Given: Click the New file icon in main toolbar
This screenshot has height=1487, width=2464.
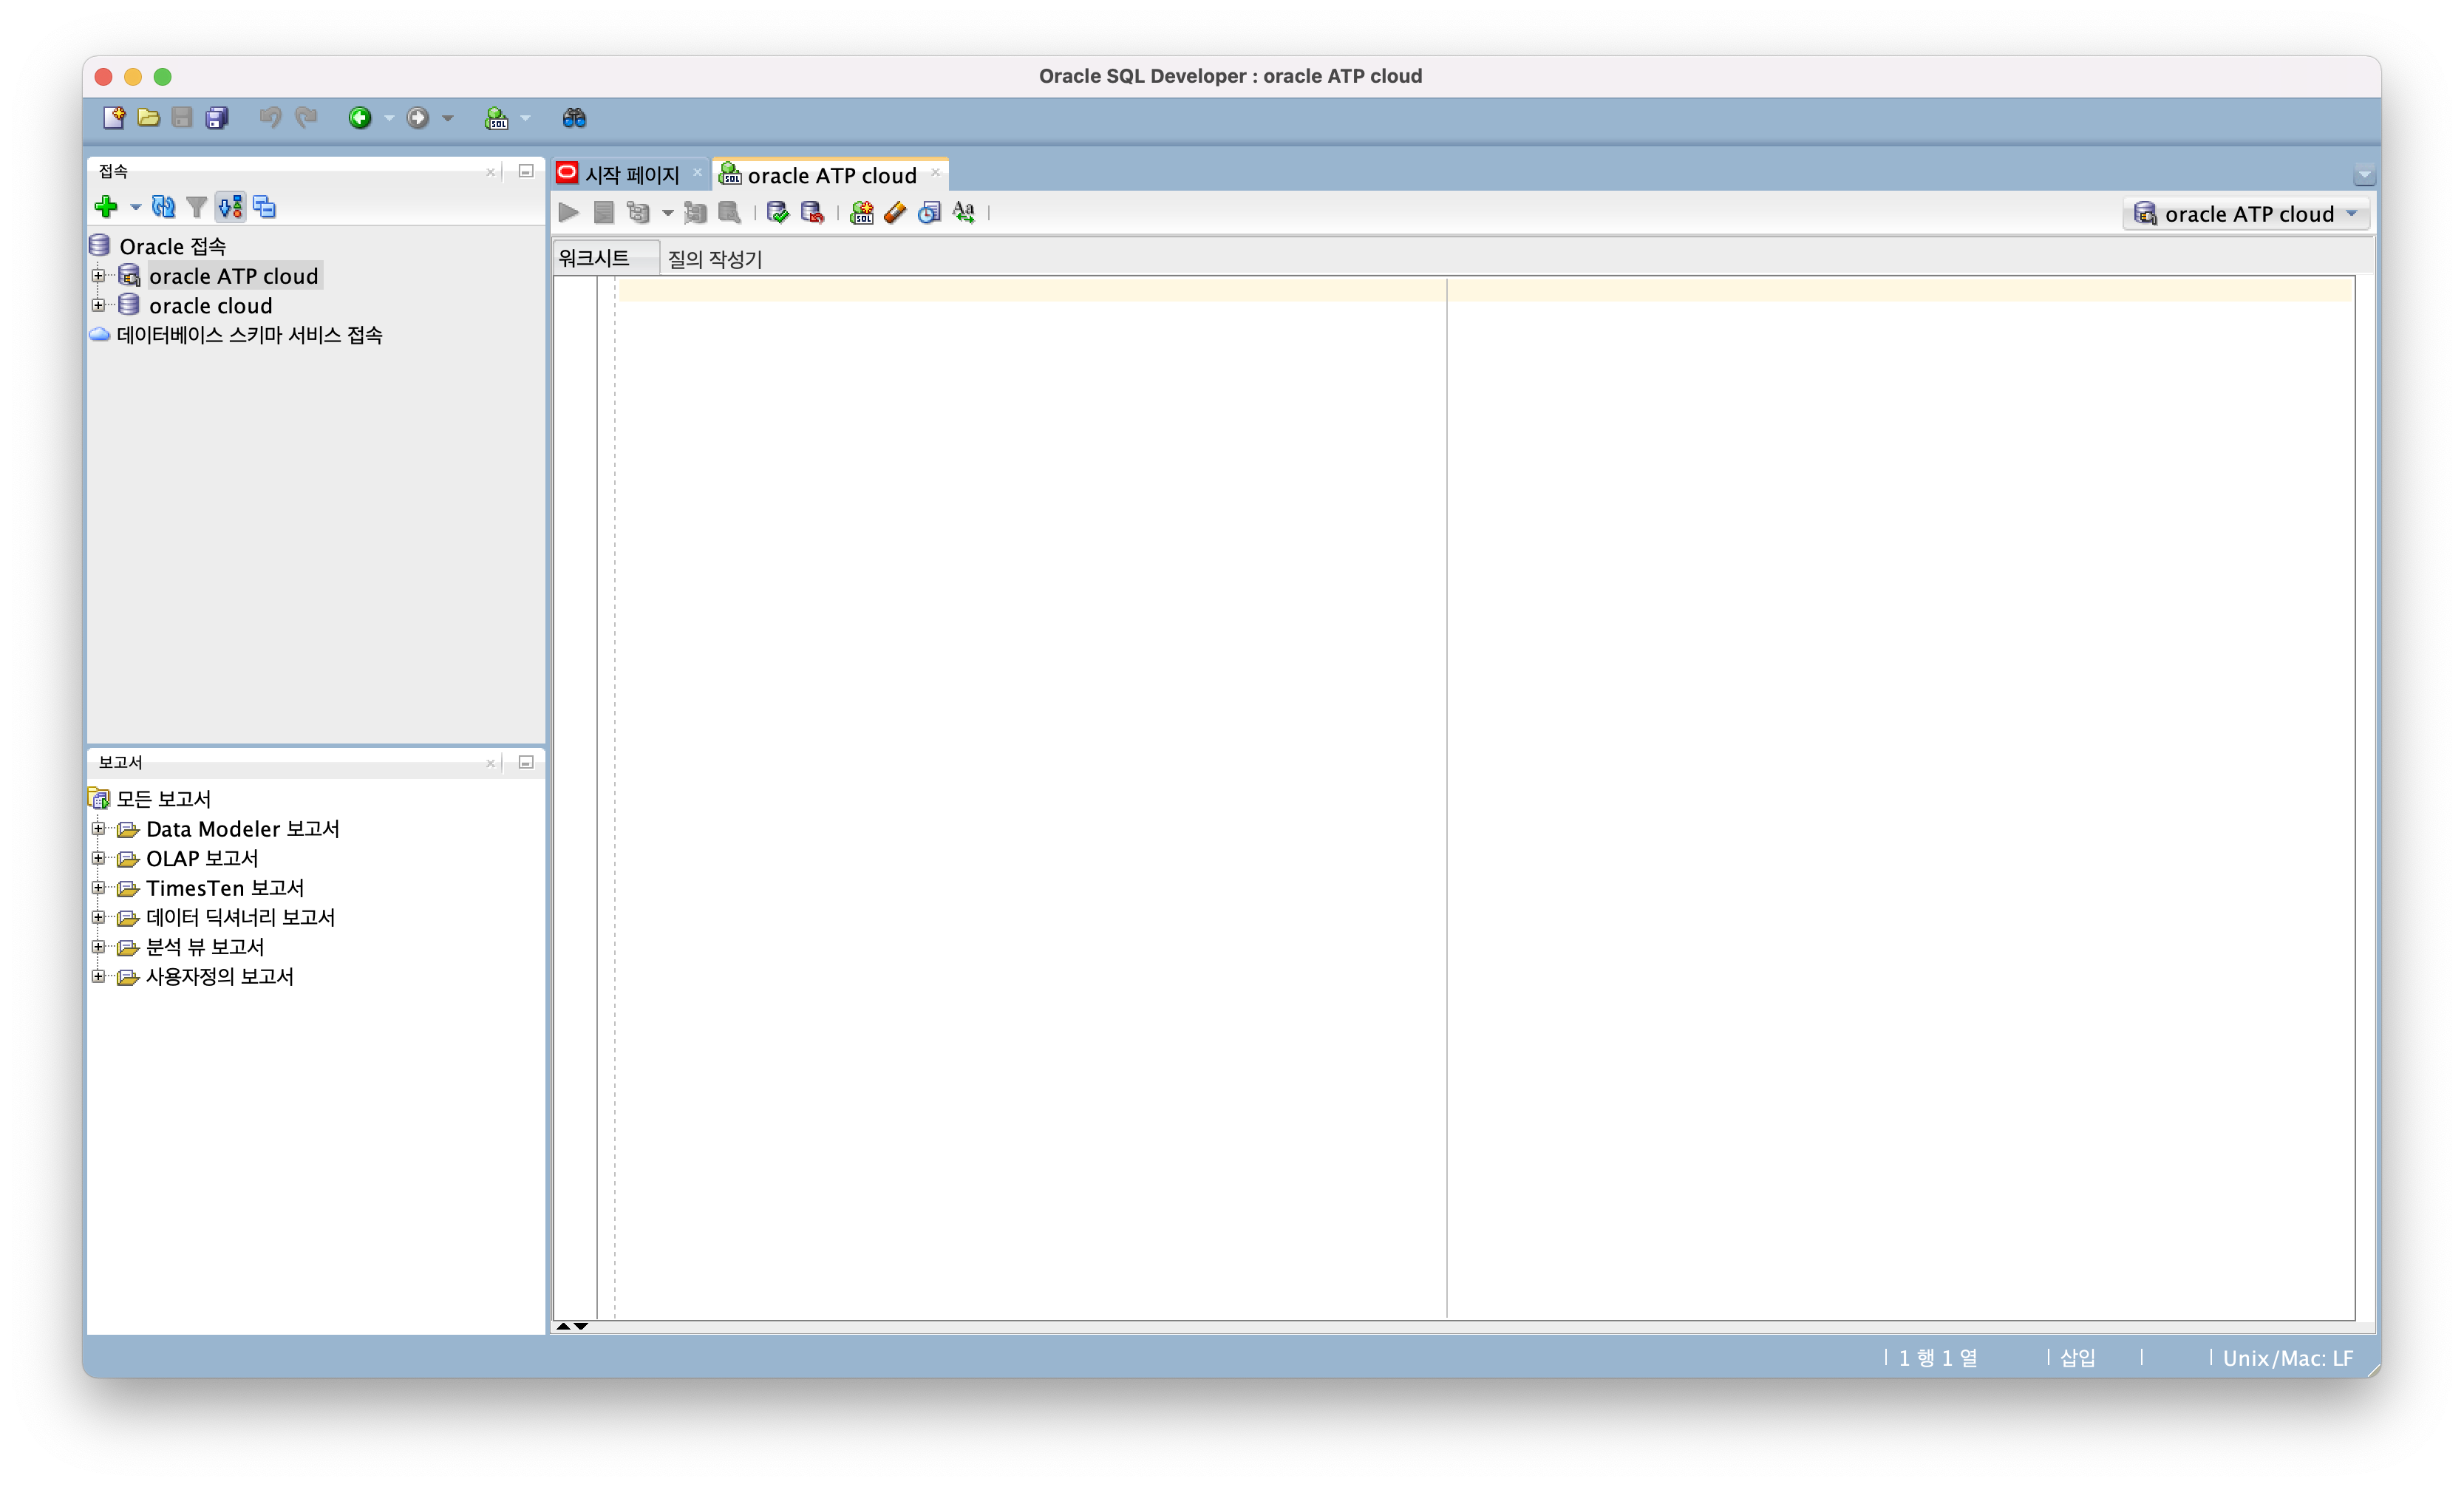Looking at the screenshot, I should [114, 118].
